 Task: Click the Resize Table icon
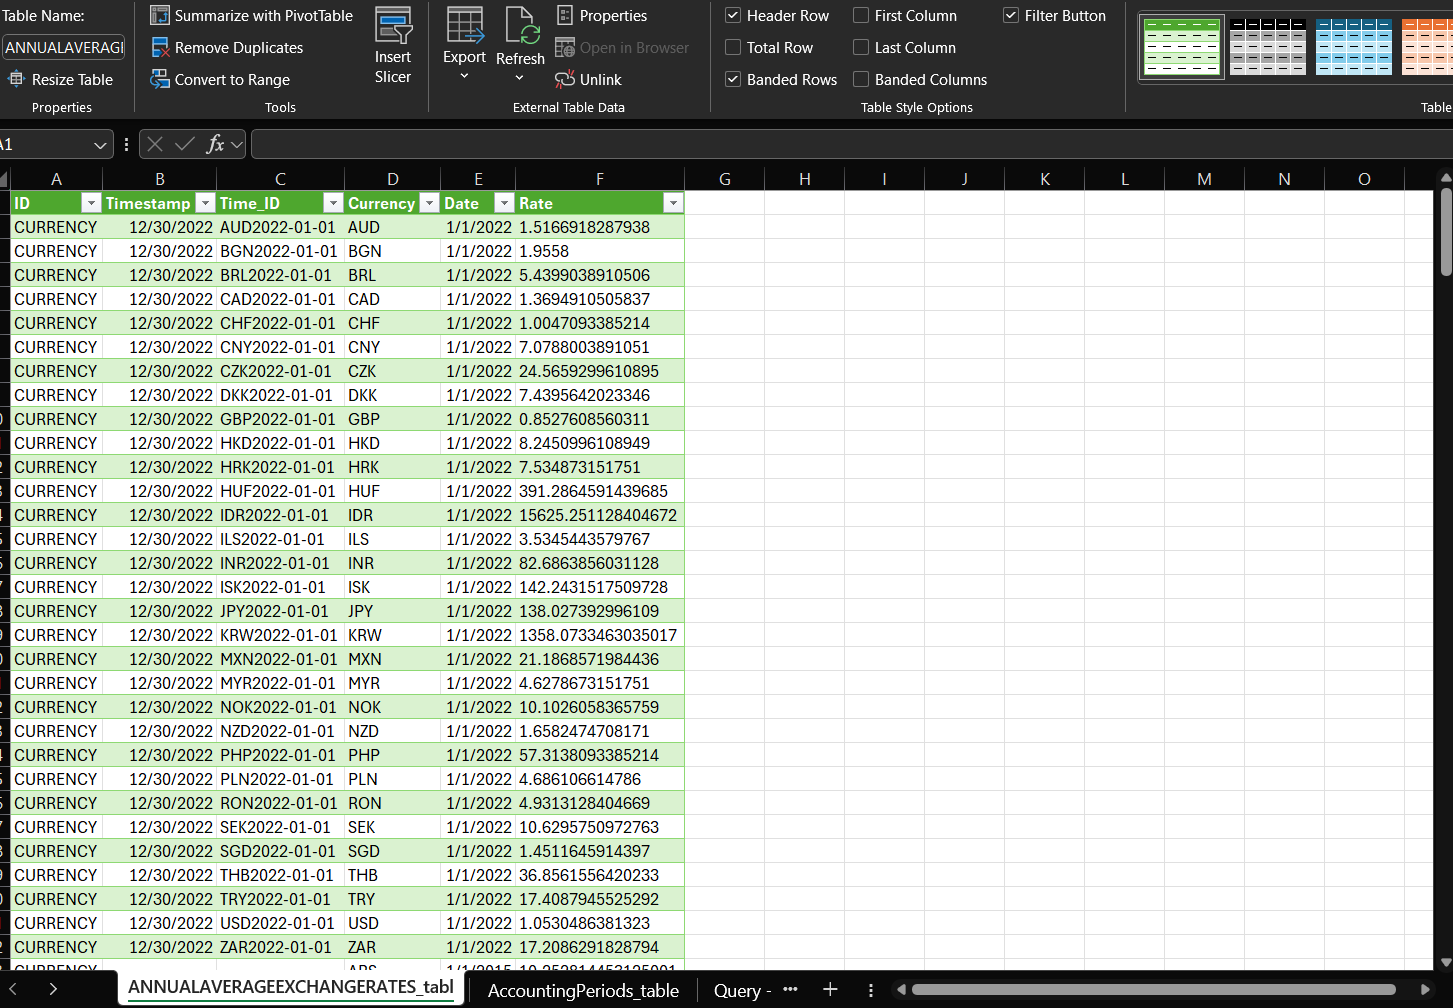(x=16, y=79)
